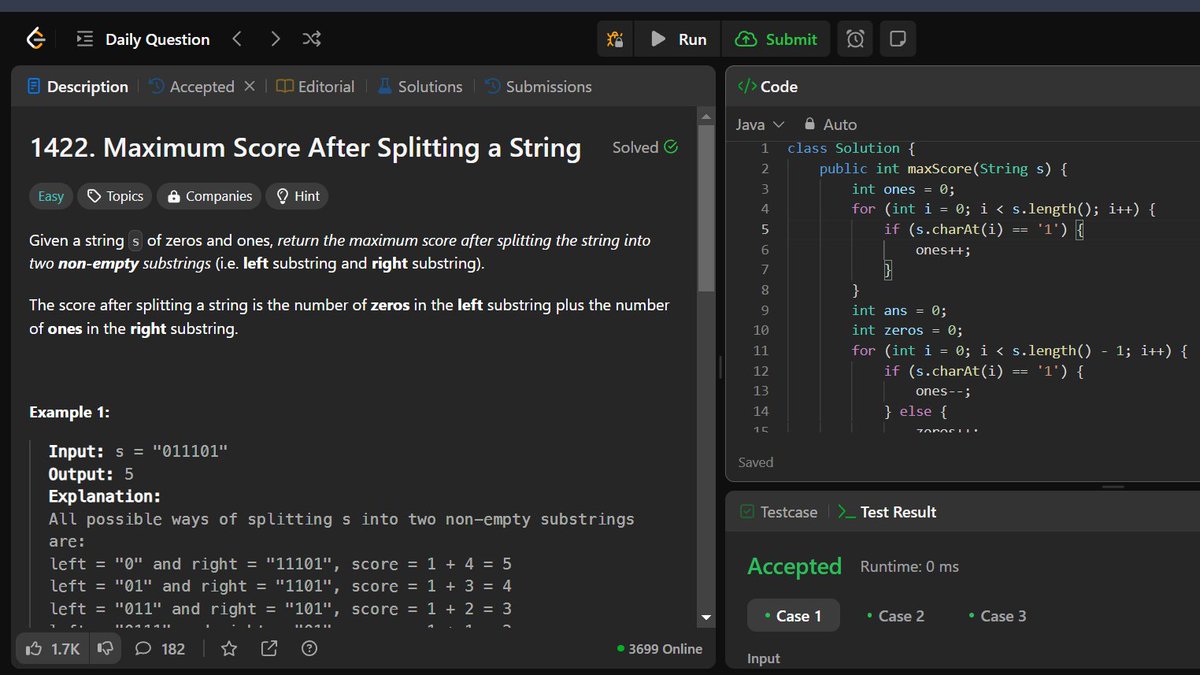Click line number 5 in editor gutter

coord(764,229)
